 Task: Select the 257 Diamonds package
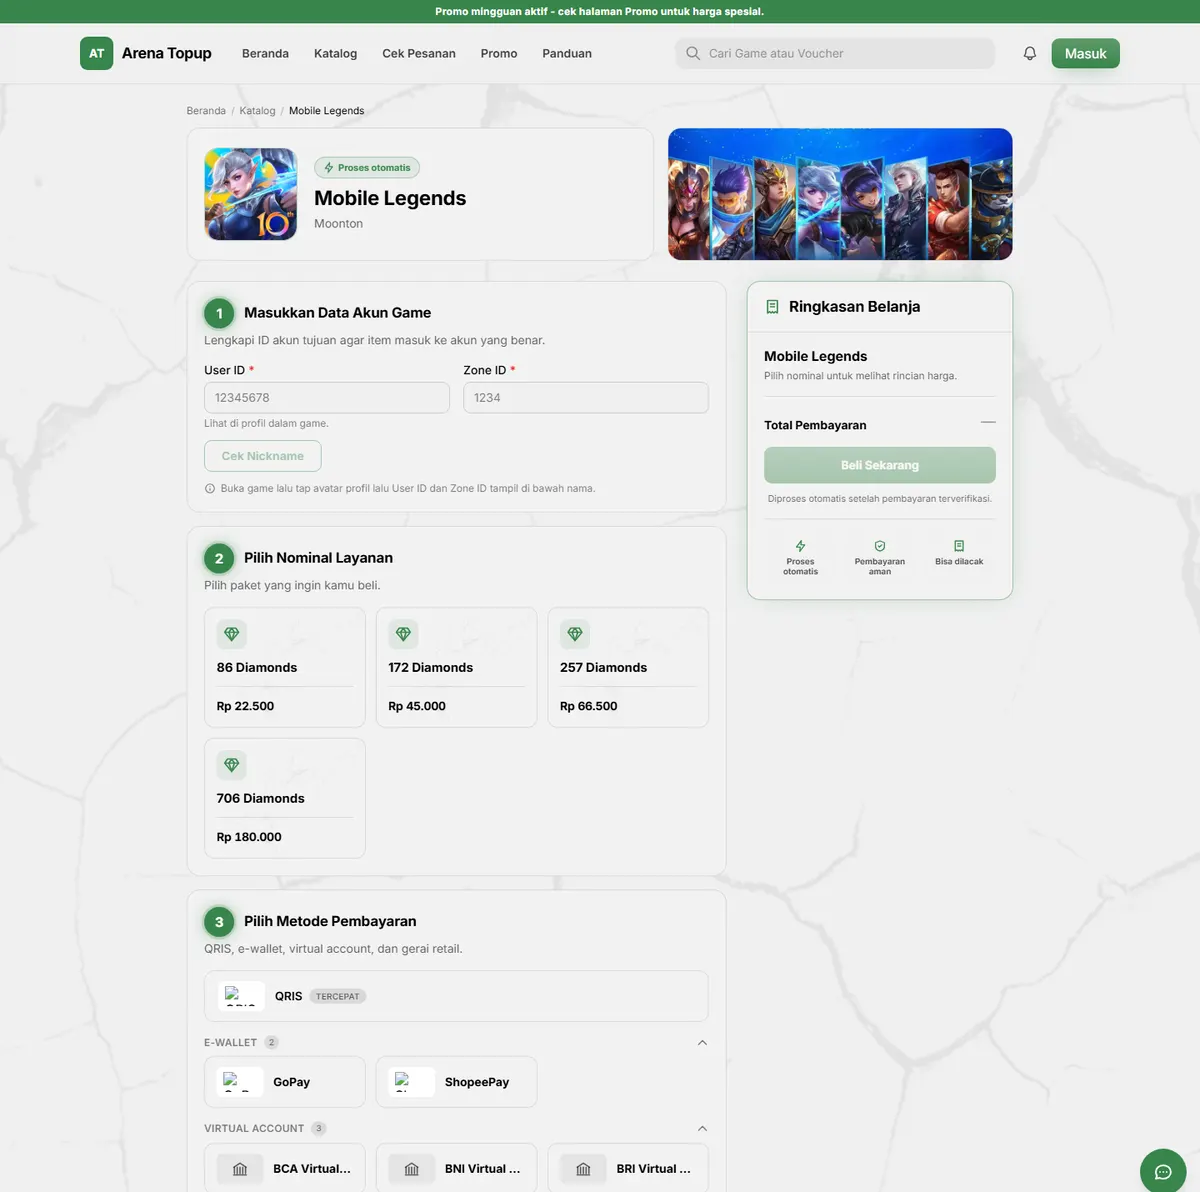point(628,667)
